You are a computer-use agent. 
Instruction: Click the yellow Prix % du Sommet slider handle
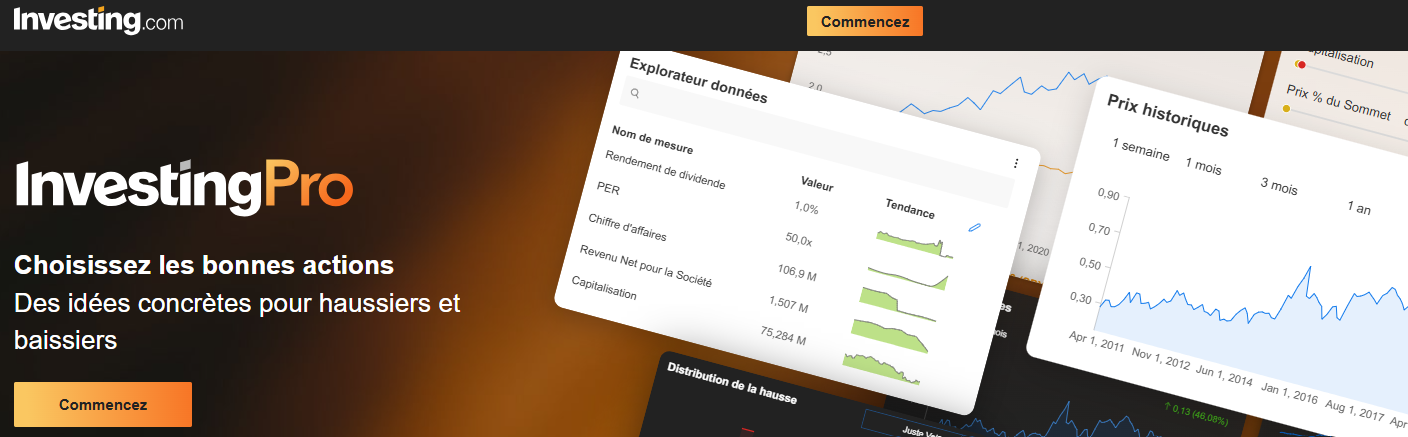click(1286, 108)
